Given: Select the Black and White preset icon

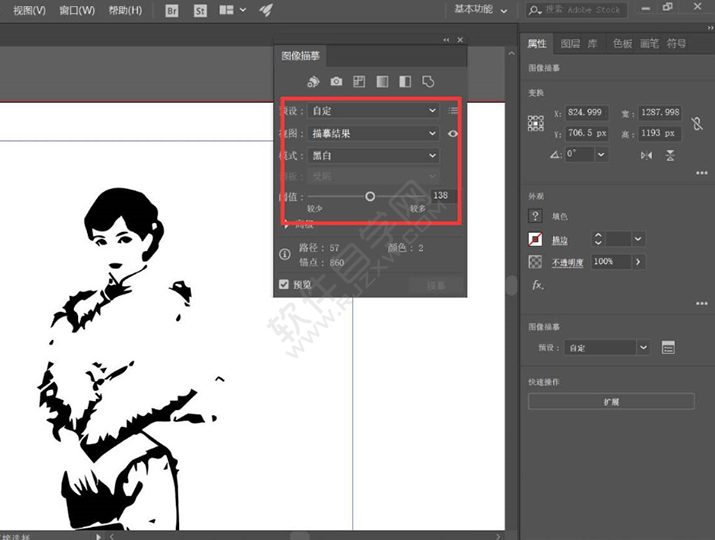Looking at the screenshot, I should tap(405, 82).
